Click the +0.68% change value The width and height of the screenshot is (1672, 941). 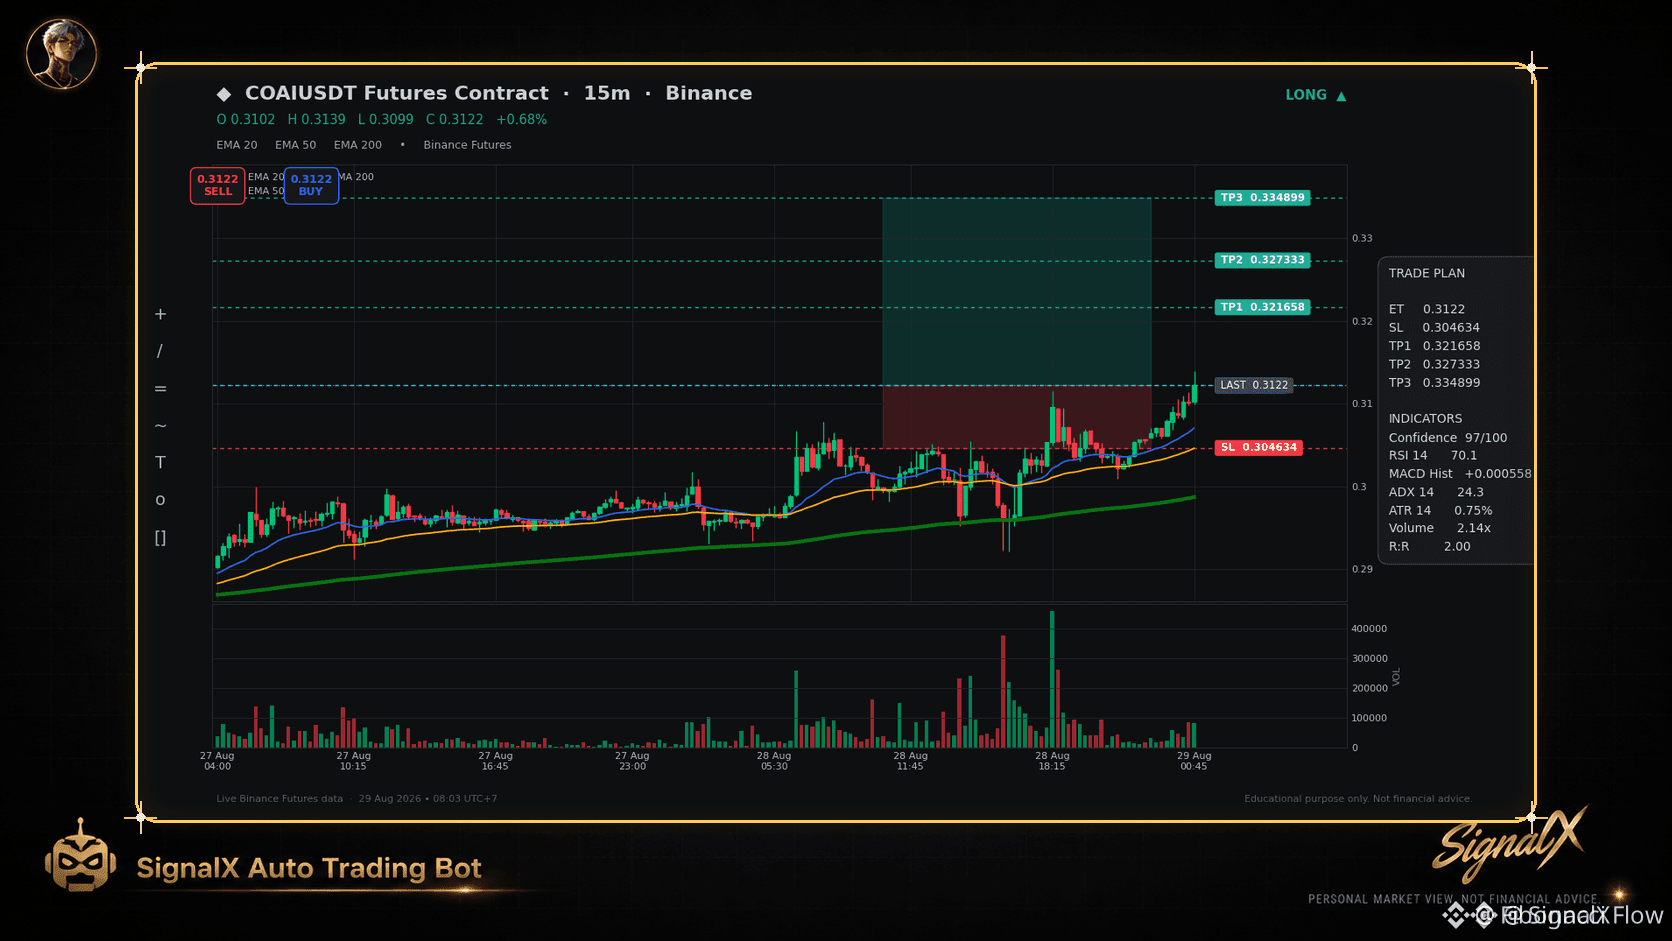tap(522, 119)
